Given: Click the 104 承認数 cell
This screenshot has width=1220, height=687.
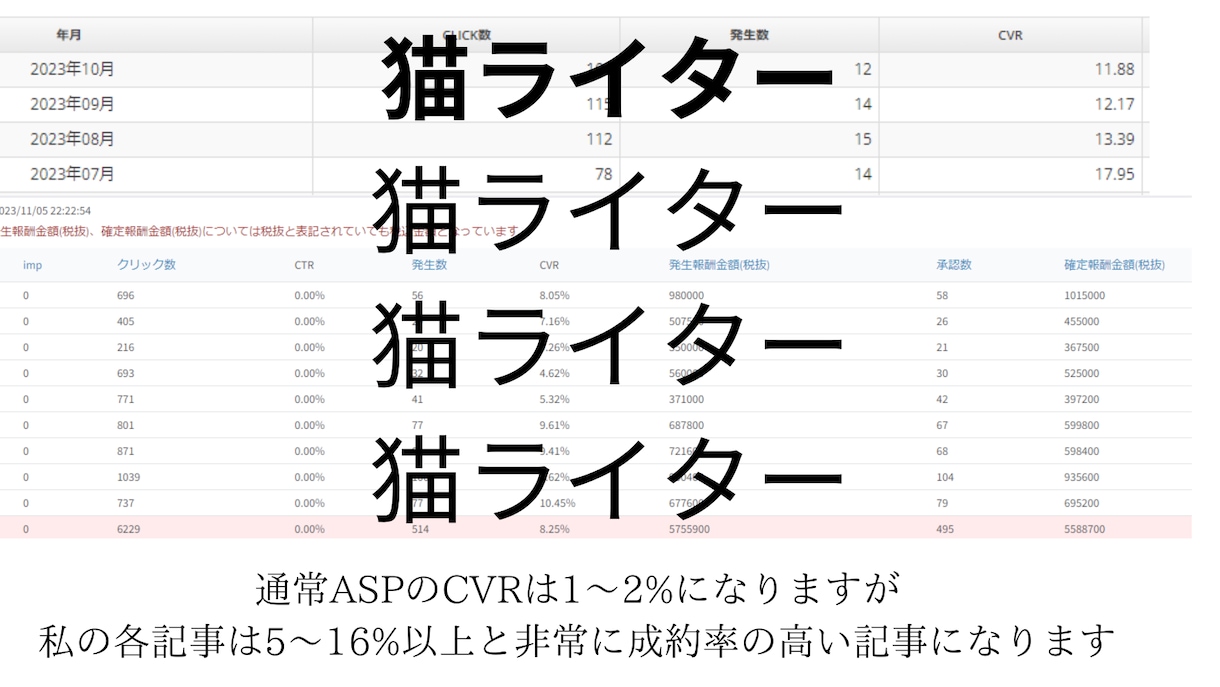Looking at the screenshot, I should (945, 477).
